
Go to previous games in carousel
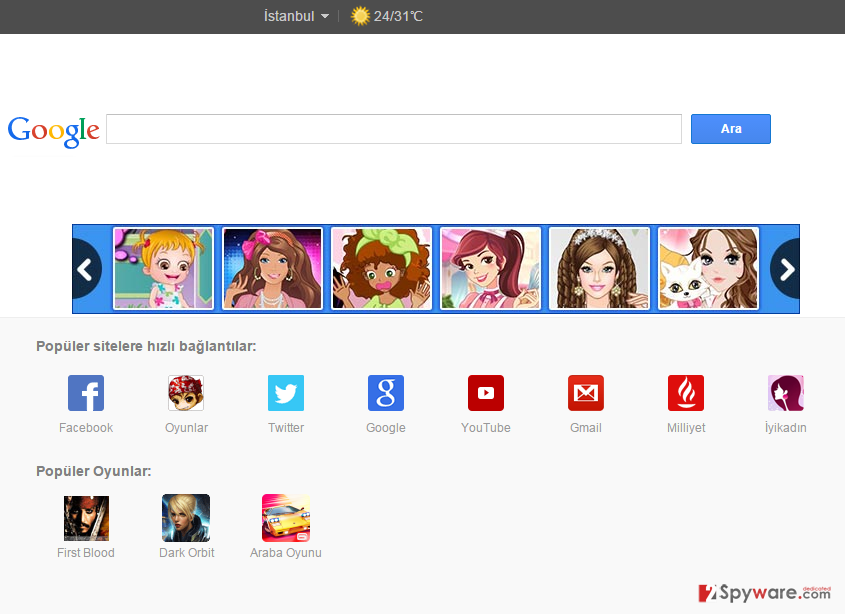click(x=86, y=269)
